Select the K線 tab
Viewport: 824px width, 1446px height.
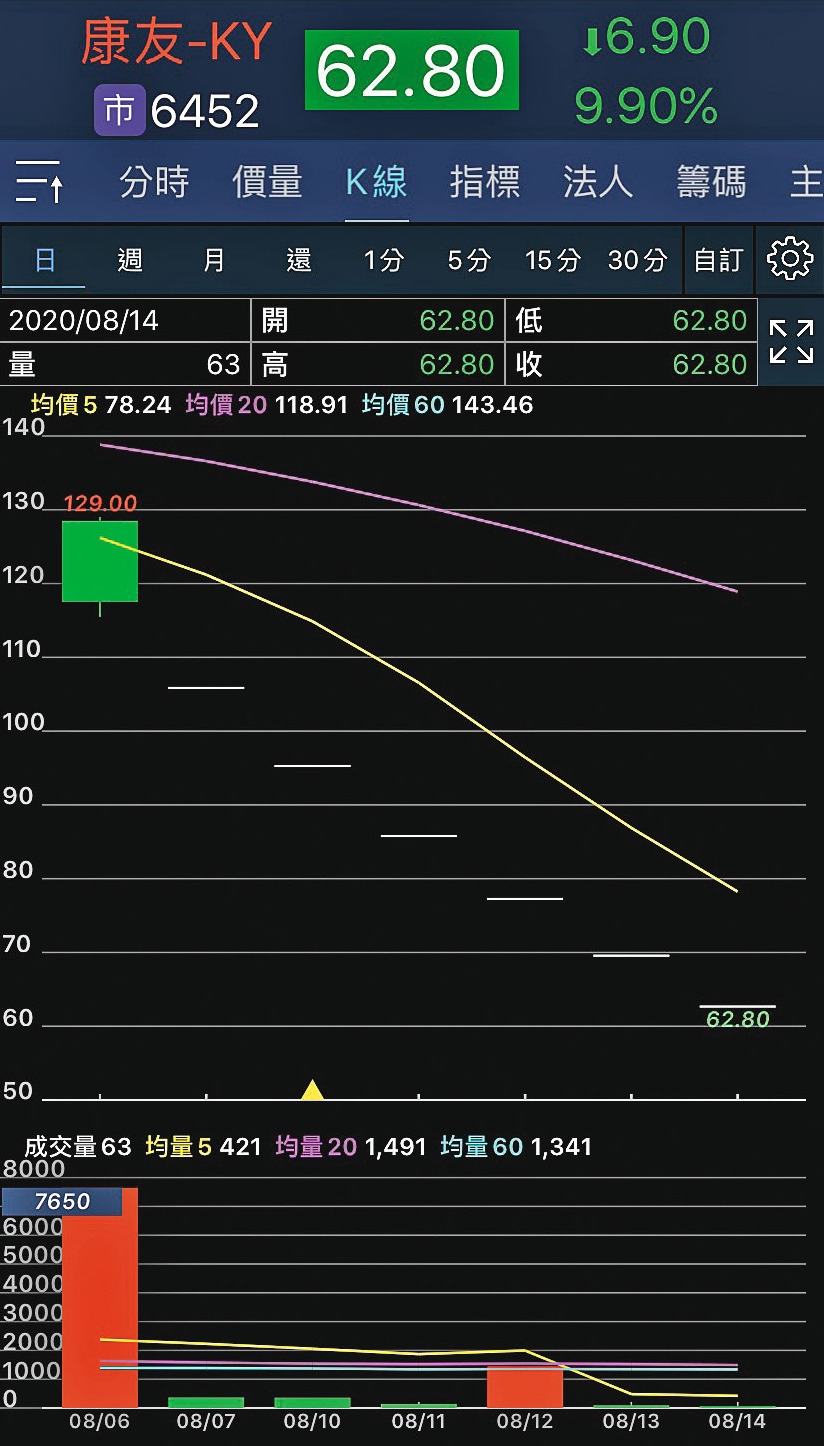click(x=377, y=182)
